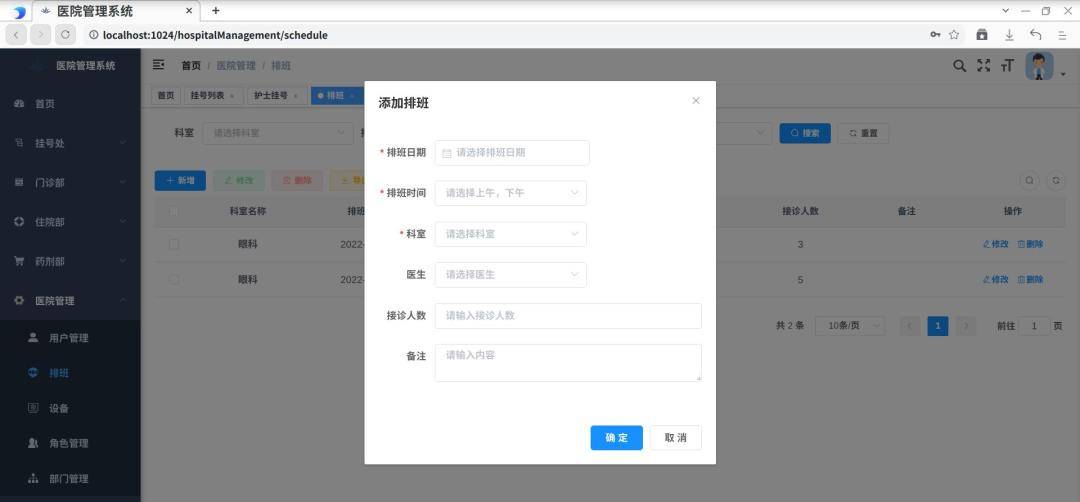Close the 挂号列表 tab
Screen dimensions: 1080x502
coord(232,96)
